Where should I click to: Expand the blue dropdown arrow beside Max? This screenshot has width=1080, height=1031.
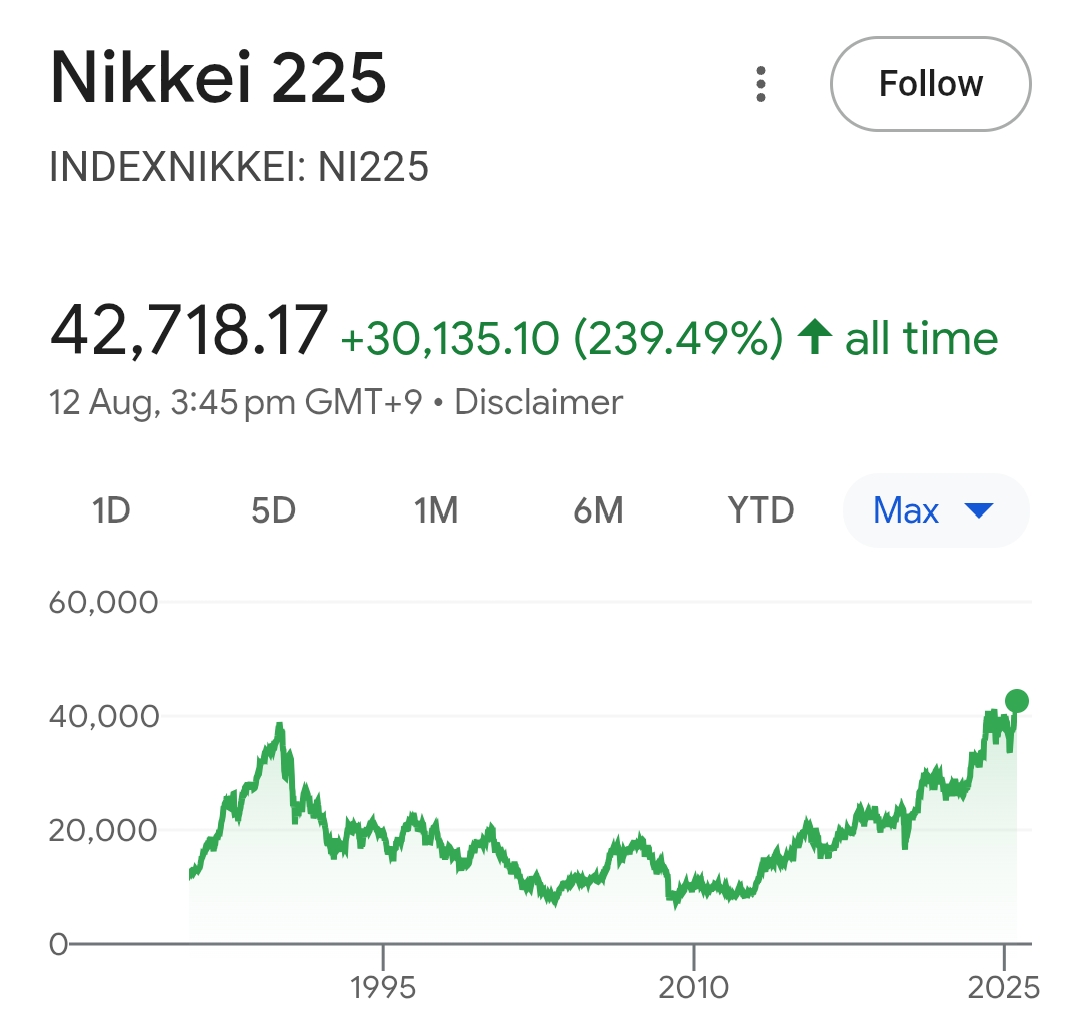click(x=979, y=510)
